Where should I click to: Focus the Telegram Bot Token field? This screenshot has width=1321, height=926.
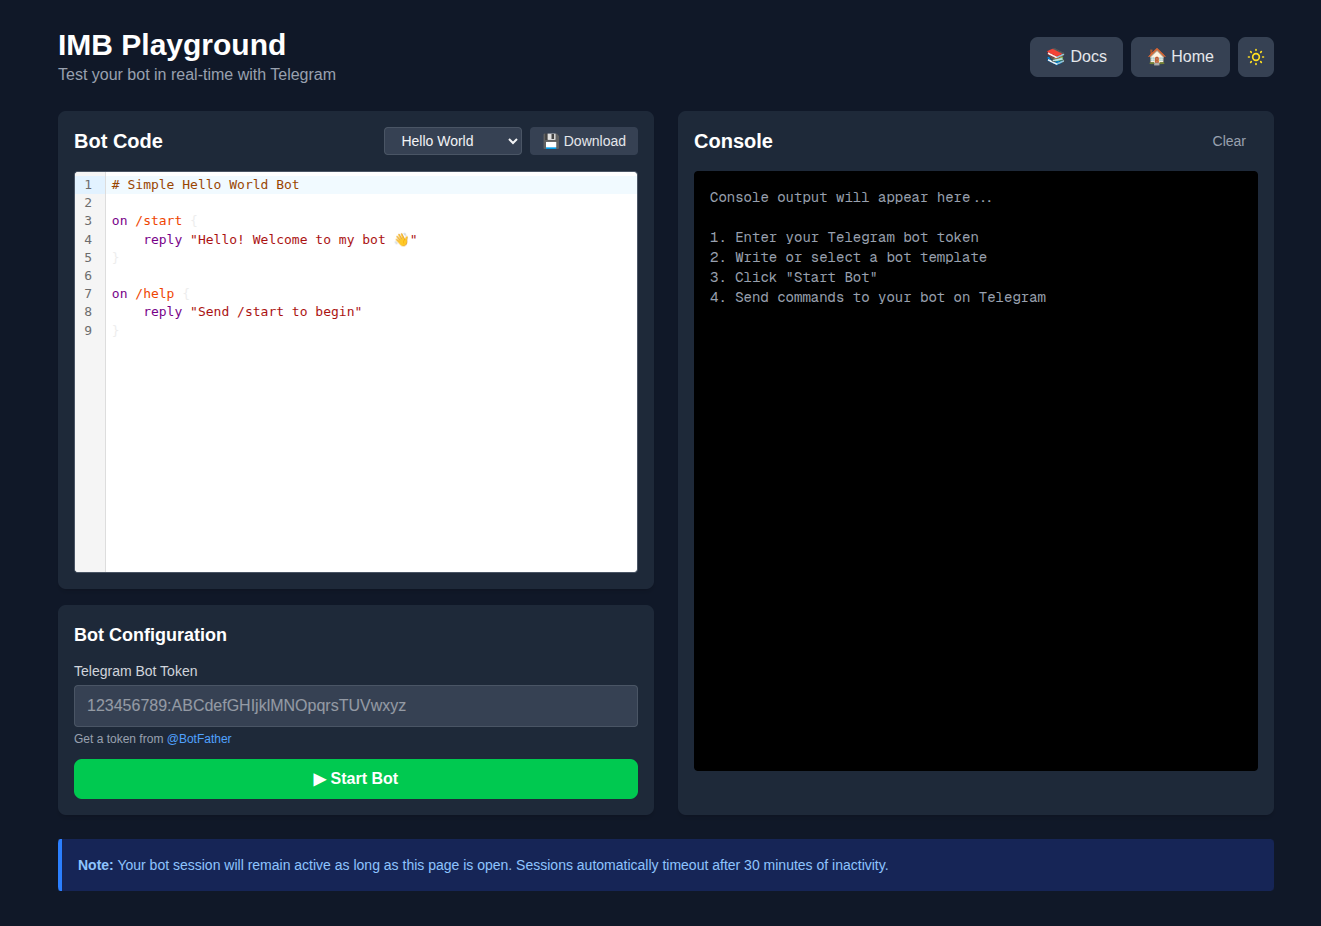click(356, 706)
